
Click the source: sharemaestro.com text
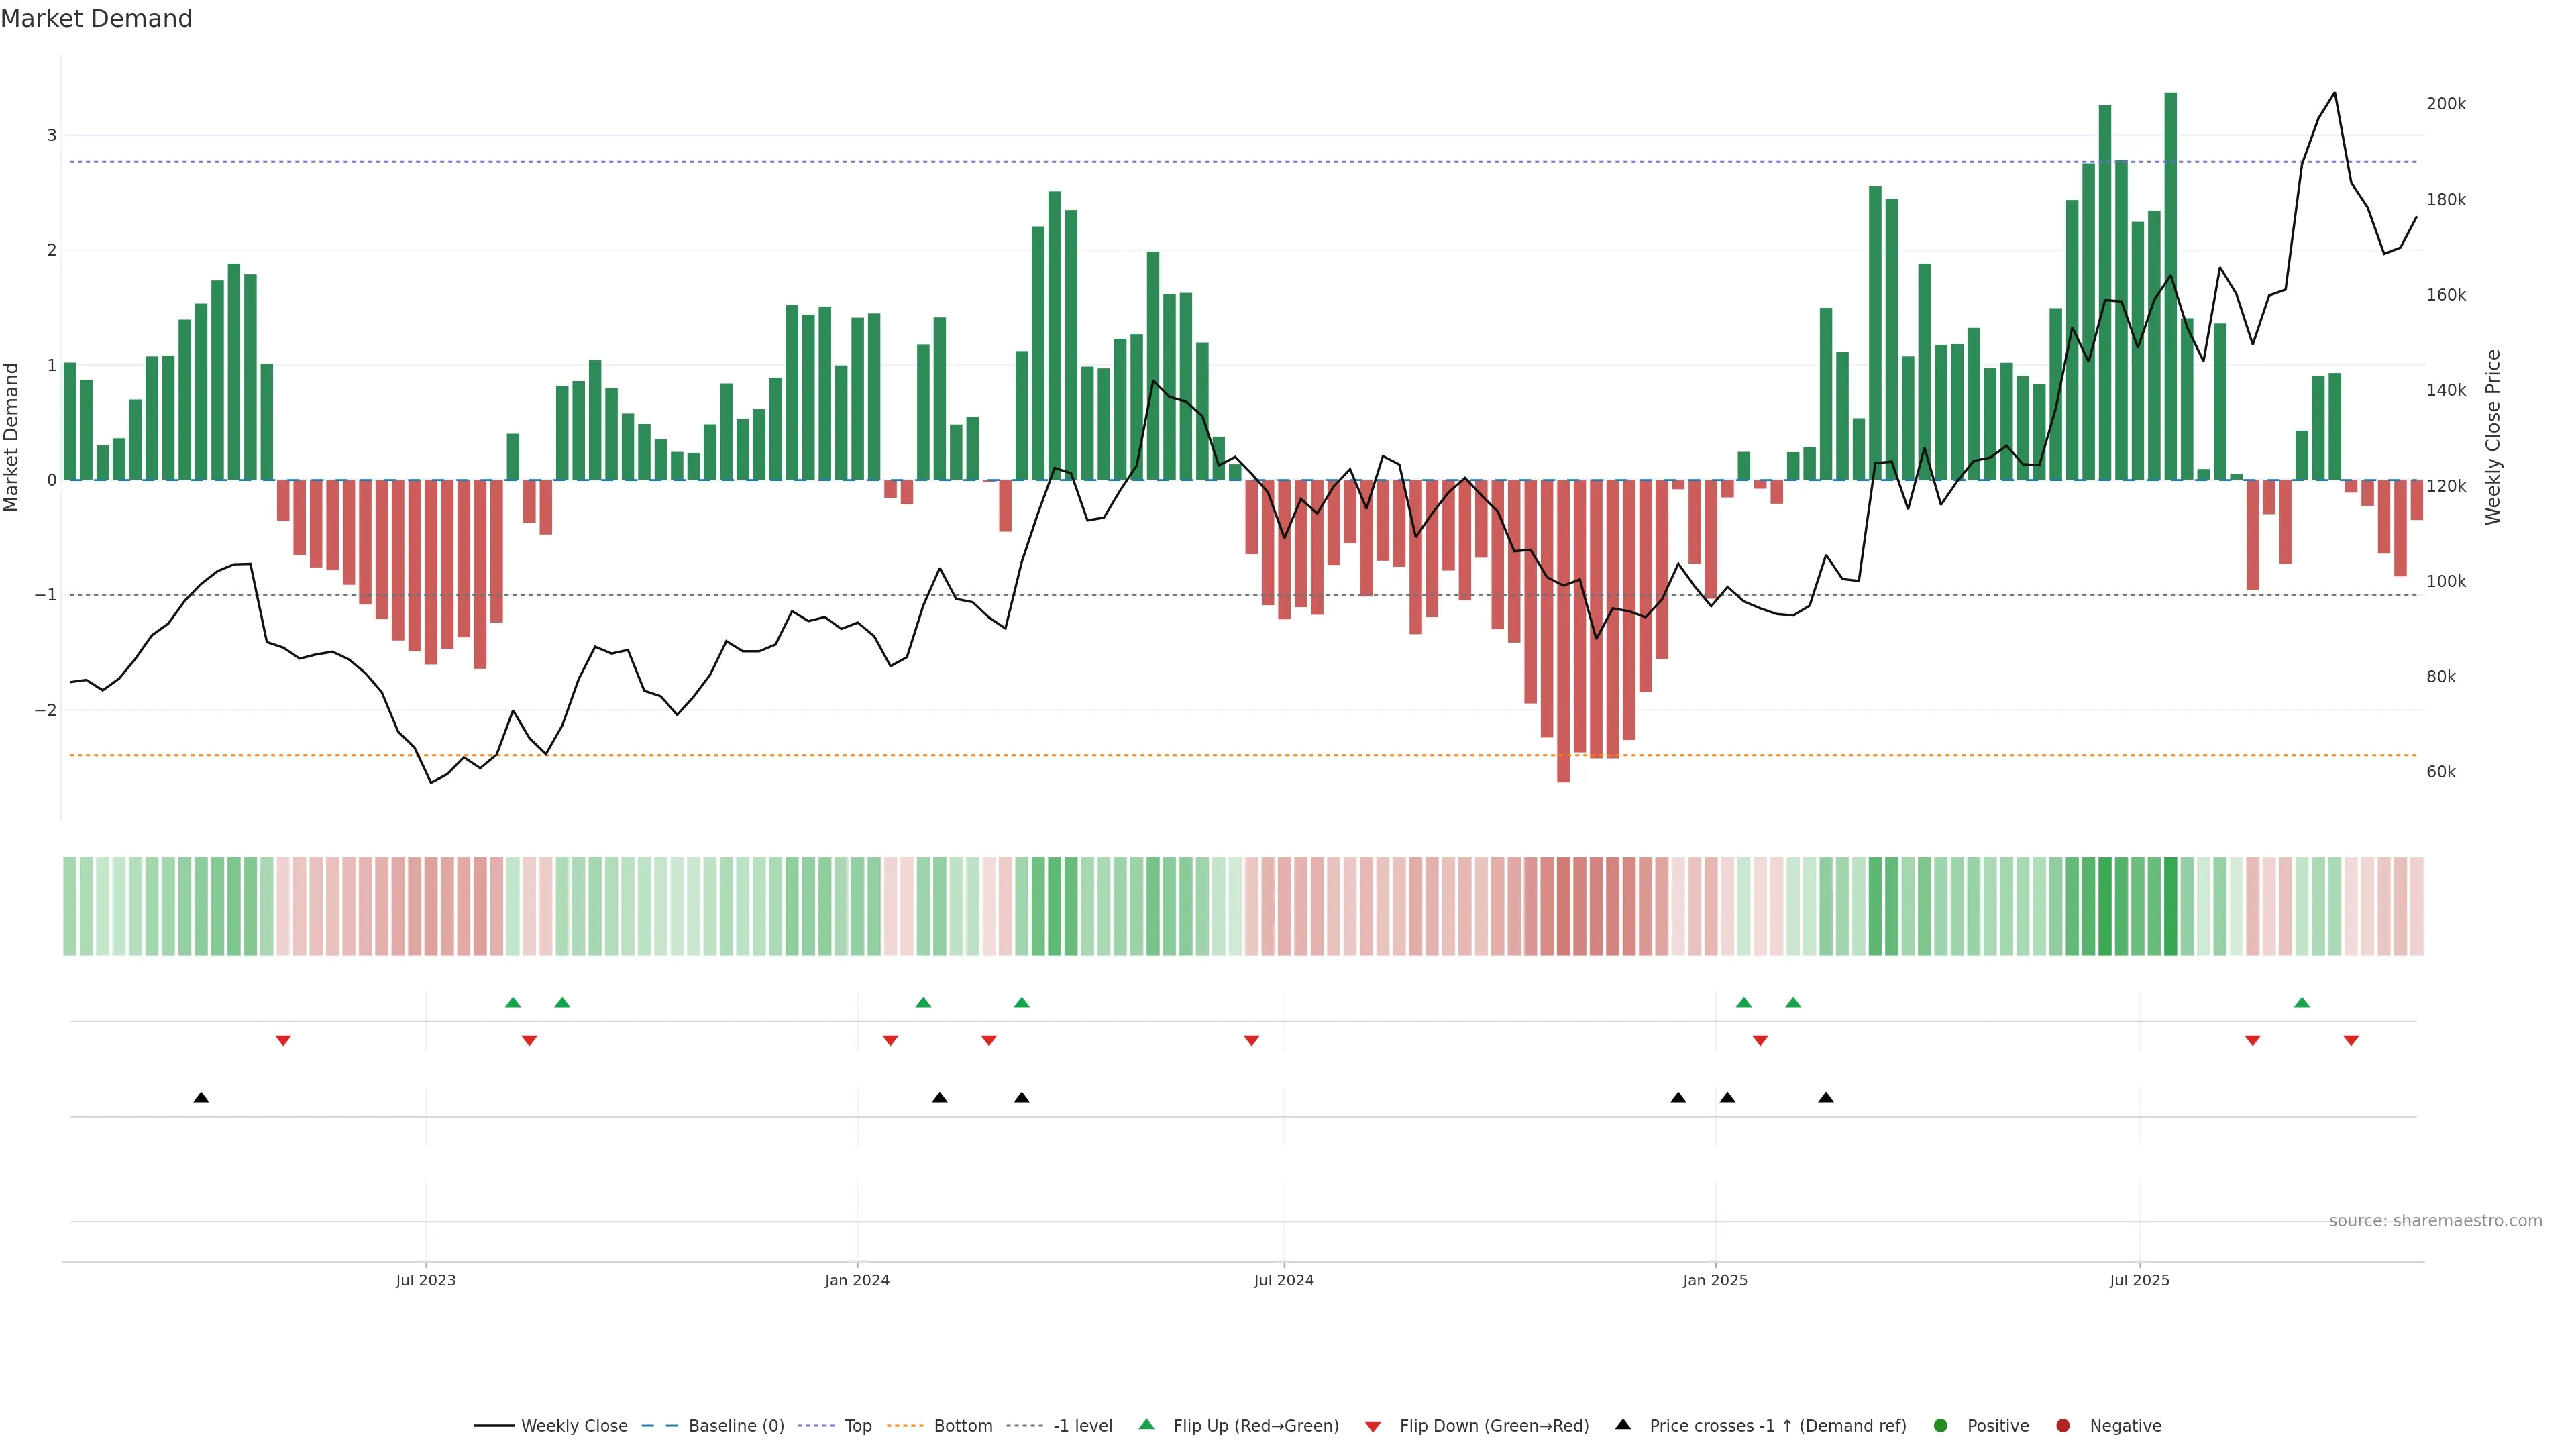point(2435,1221)
